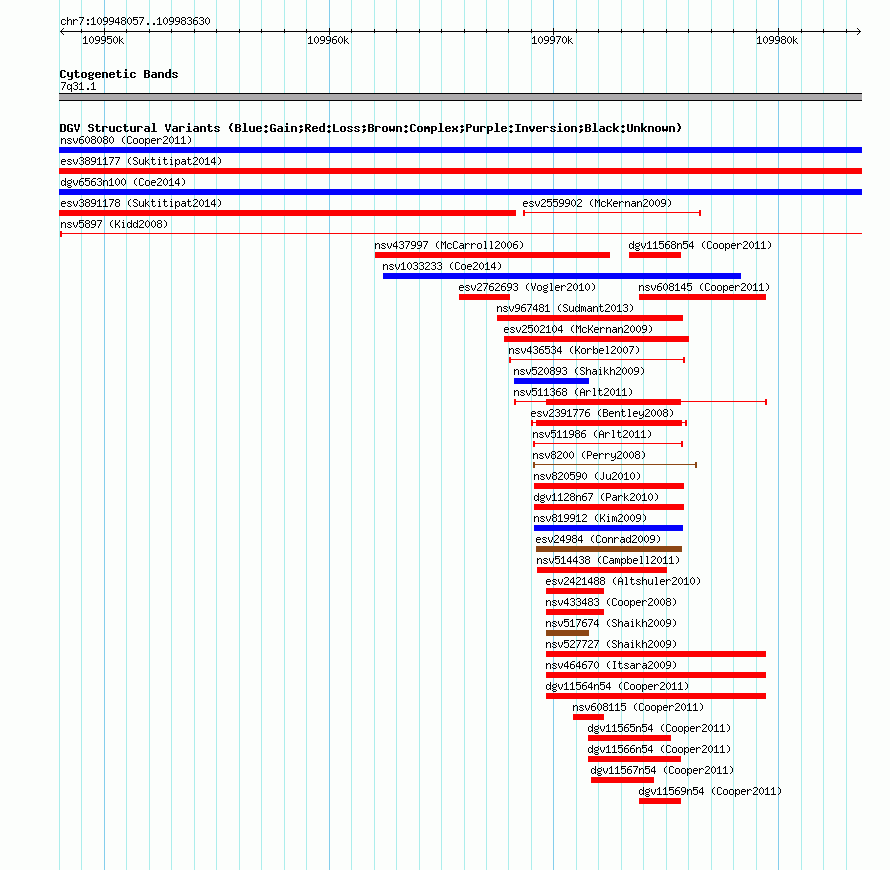Open nsv517674 (Shaikh2009) label
This screenshot has height=870, width=890.
(x=611, y=623)
